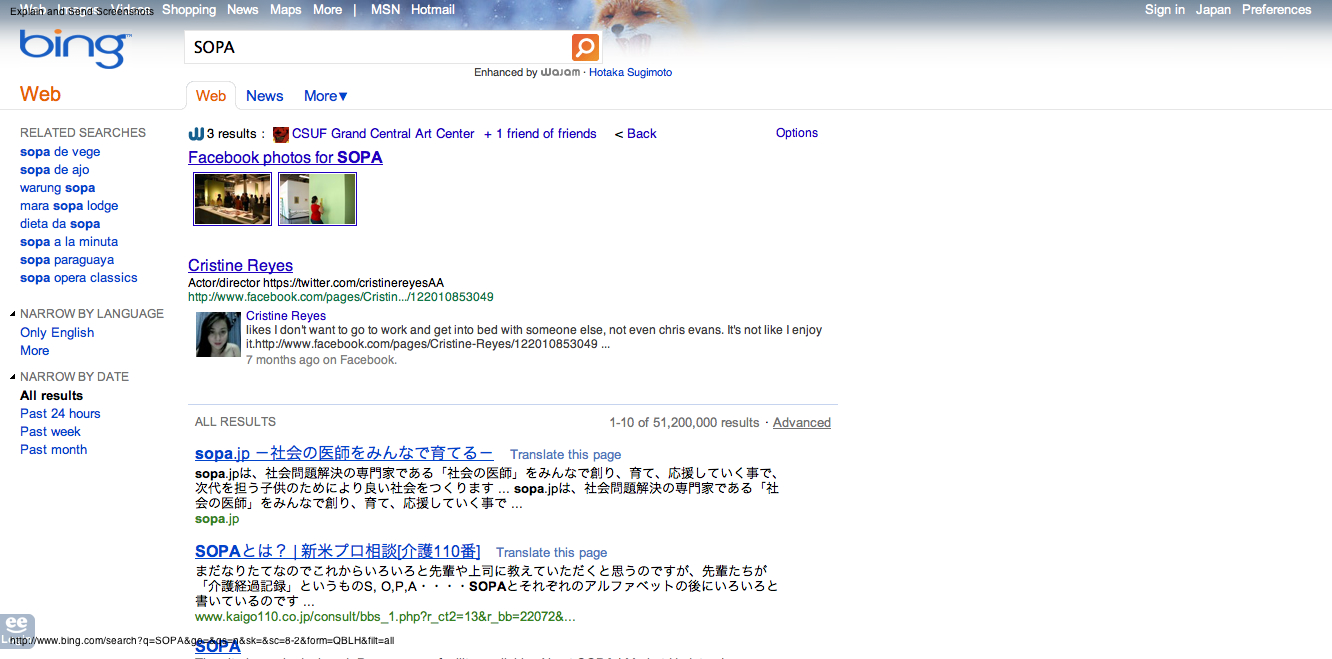Search related term dieta da sopa
This screenshot has width=1332, height=659.
tap(60, 224)
